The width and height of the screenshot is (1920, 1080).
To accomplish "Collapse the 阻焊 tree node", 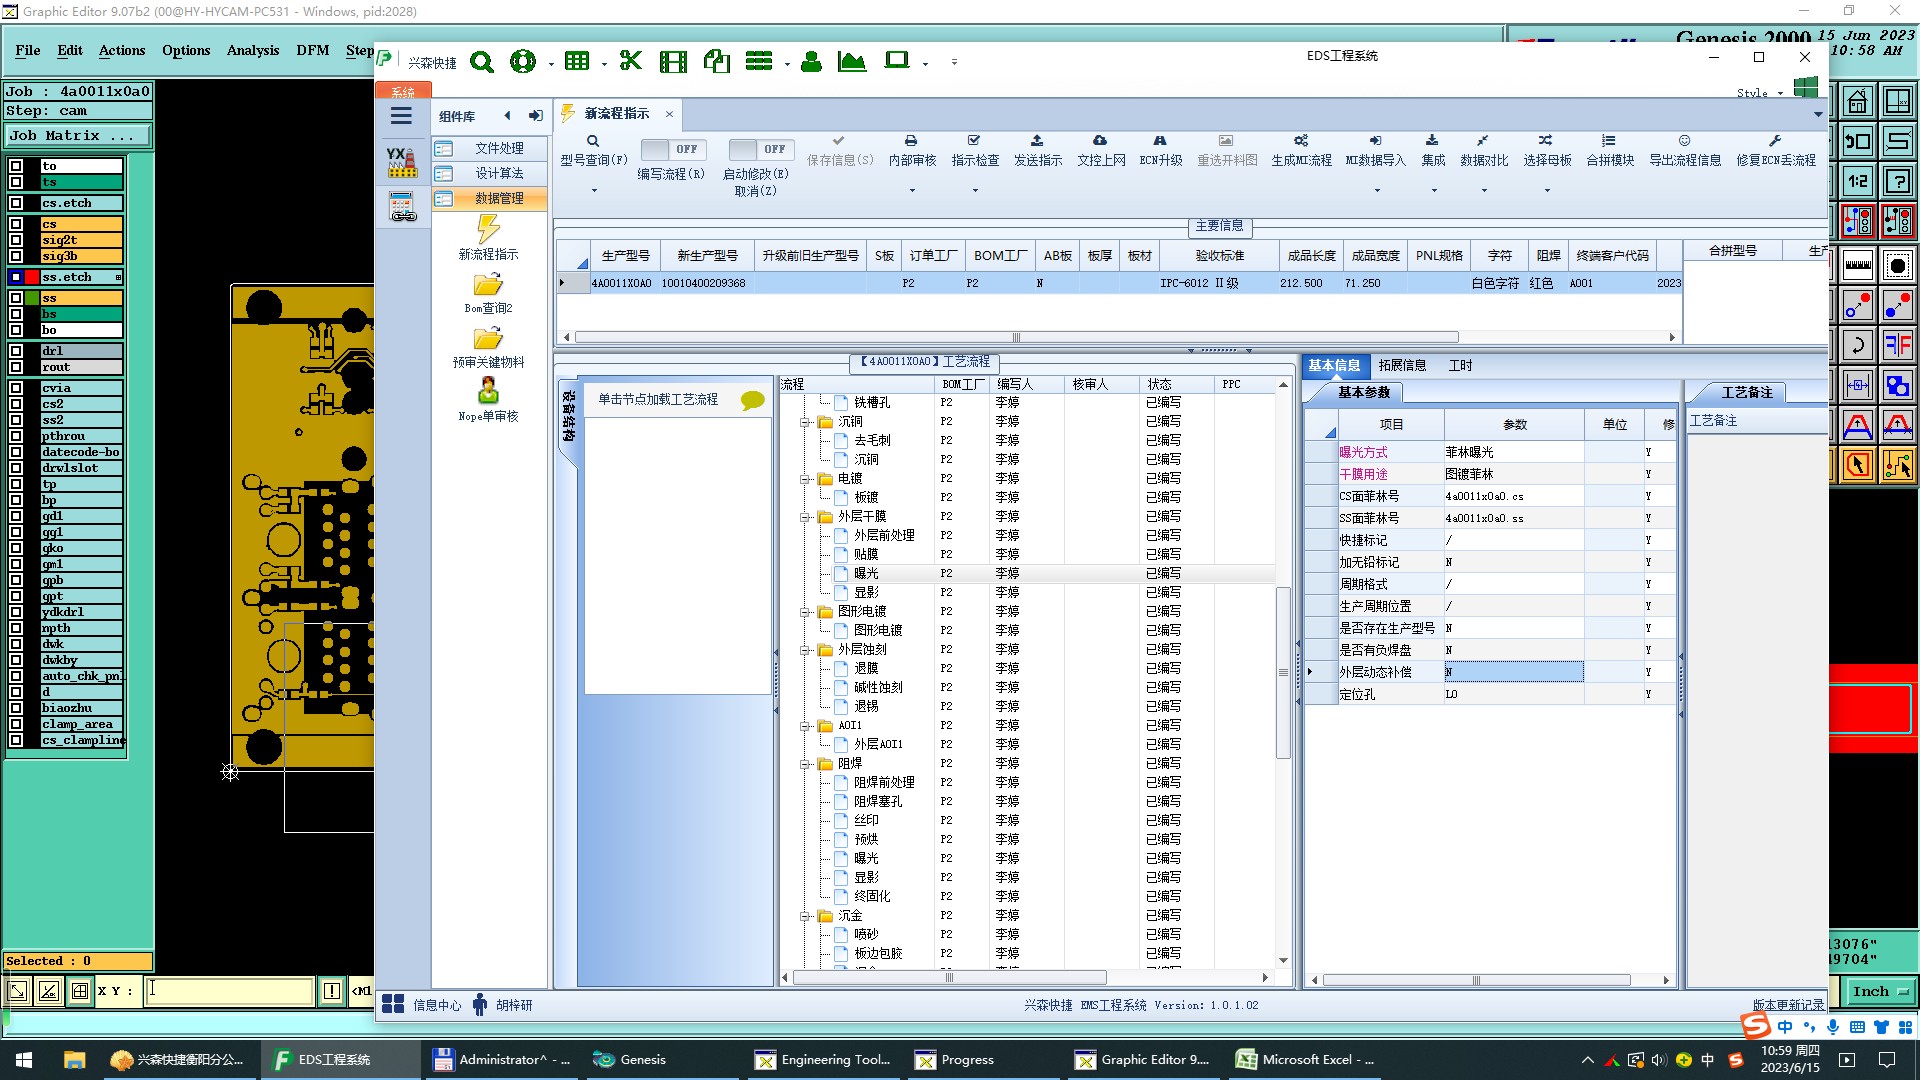I will pyautogui.click(x=805, y=764).
